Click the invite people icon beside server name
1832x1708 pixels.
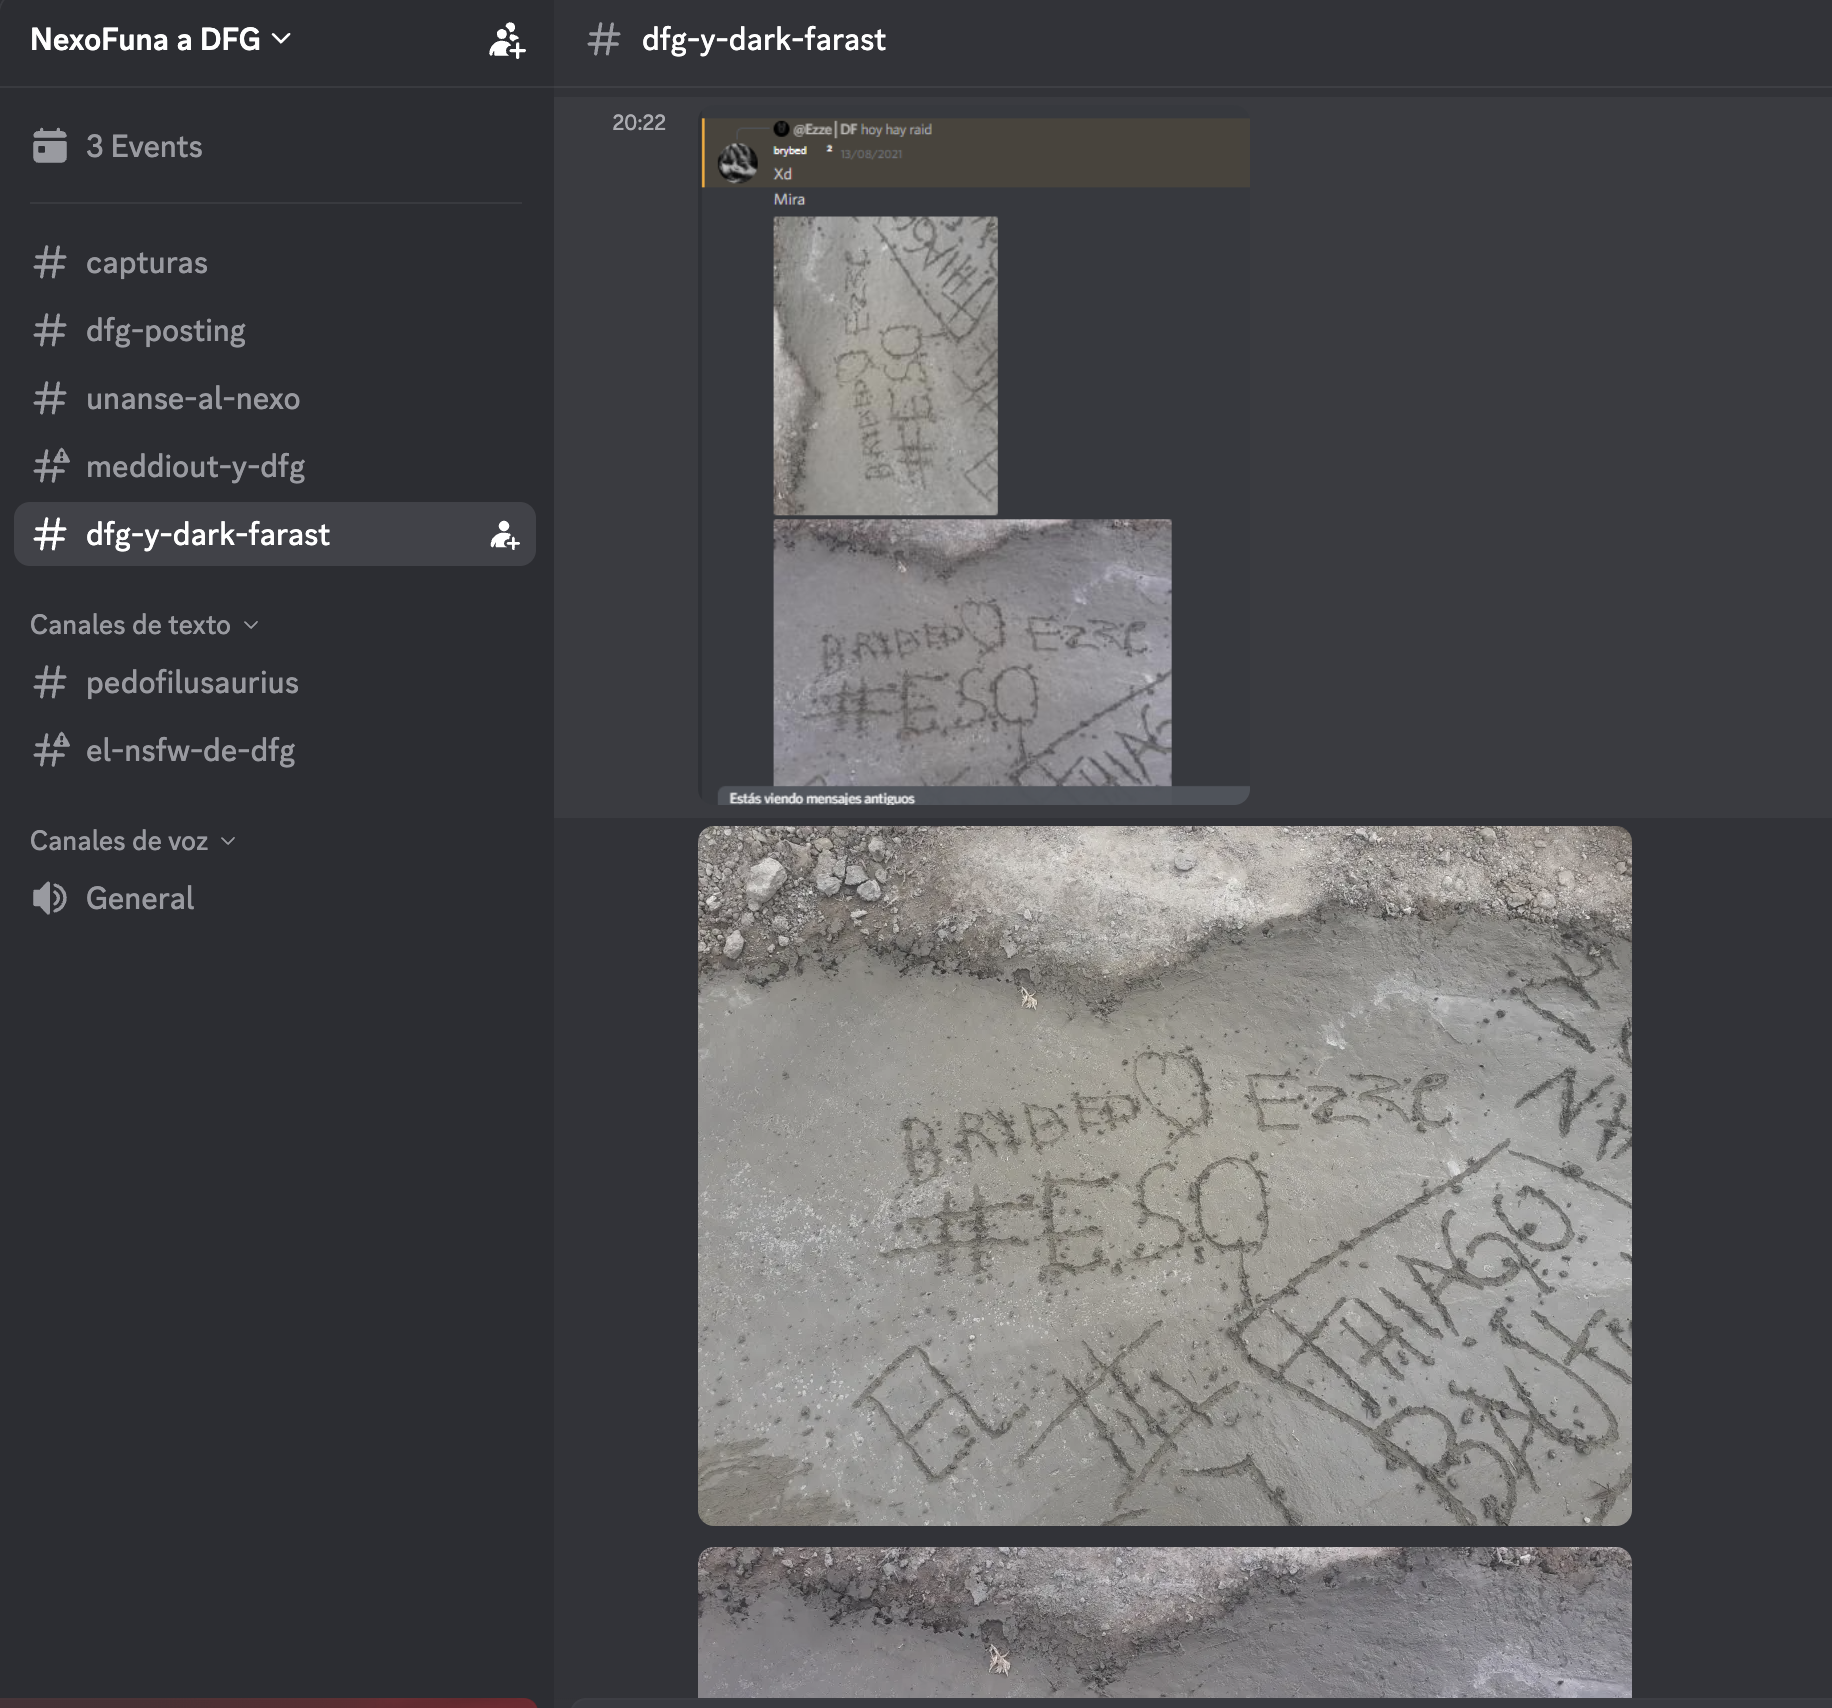506,40
